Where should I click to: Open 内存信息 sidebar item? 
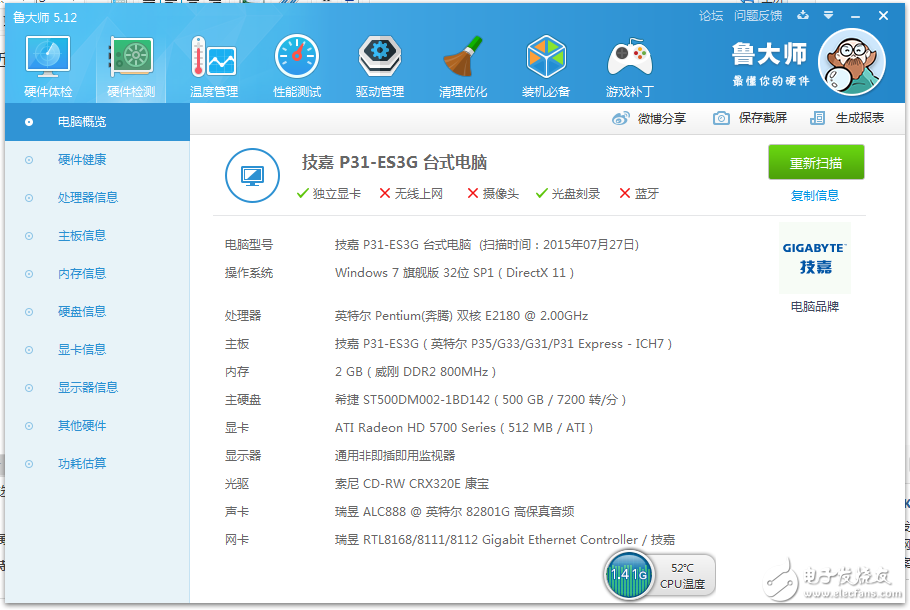click(x=98, y=274)
